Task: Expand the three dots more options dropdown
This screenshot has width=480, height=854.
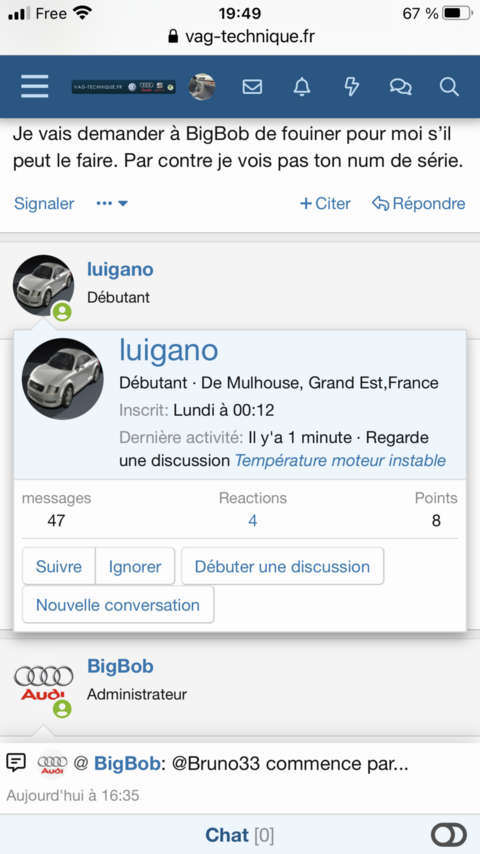Action: [x=112, y=204]
